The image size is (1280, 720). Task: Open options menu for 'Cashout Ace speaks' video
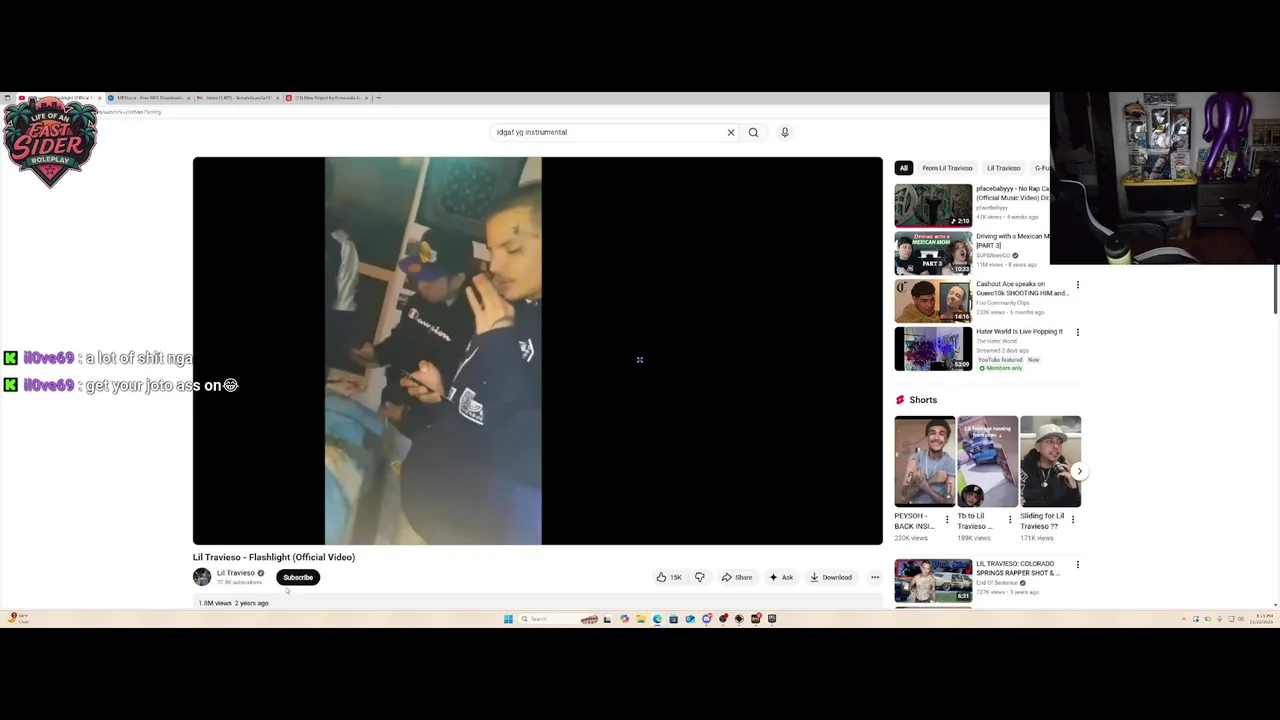pyautogui.click(x=1078, y=285)
